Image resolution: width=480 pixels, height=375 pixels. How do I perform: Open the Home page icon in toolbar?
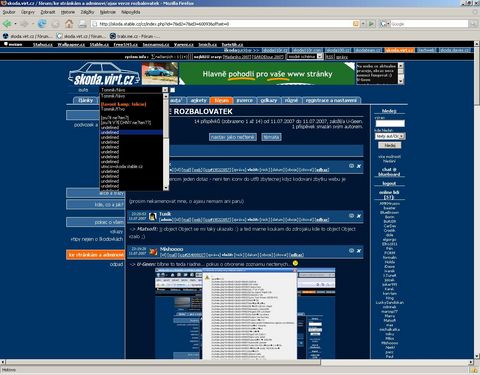(69, 24)
